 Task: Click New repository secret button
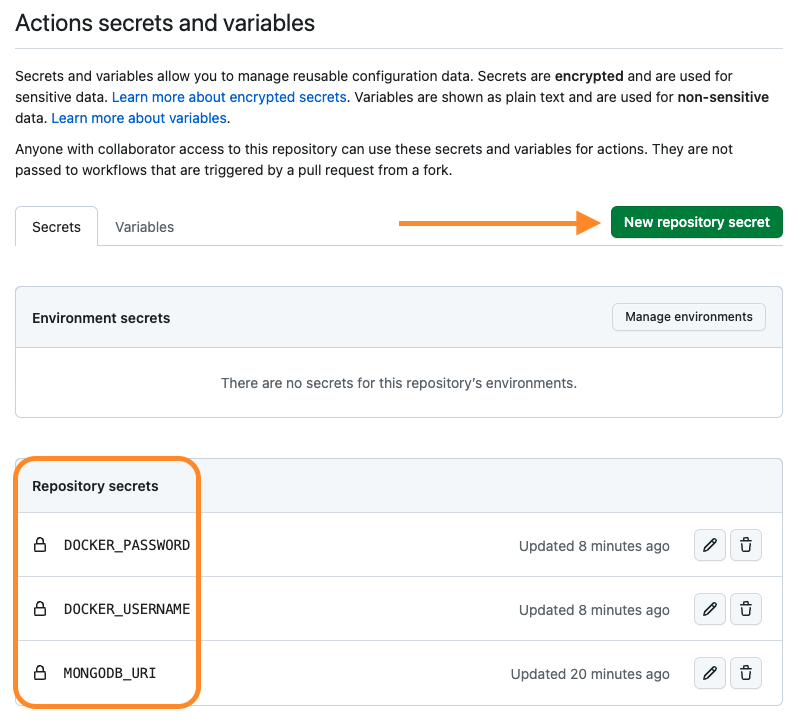coord(696,222)
